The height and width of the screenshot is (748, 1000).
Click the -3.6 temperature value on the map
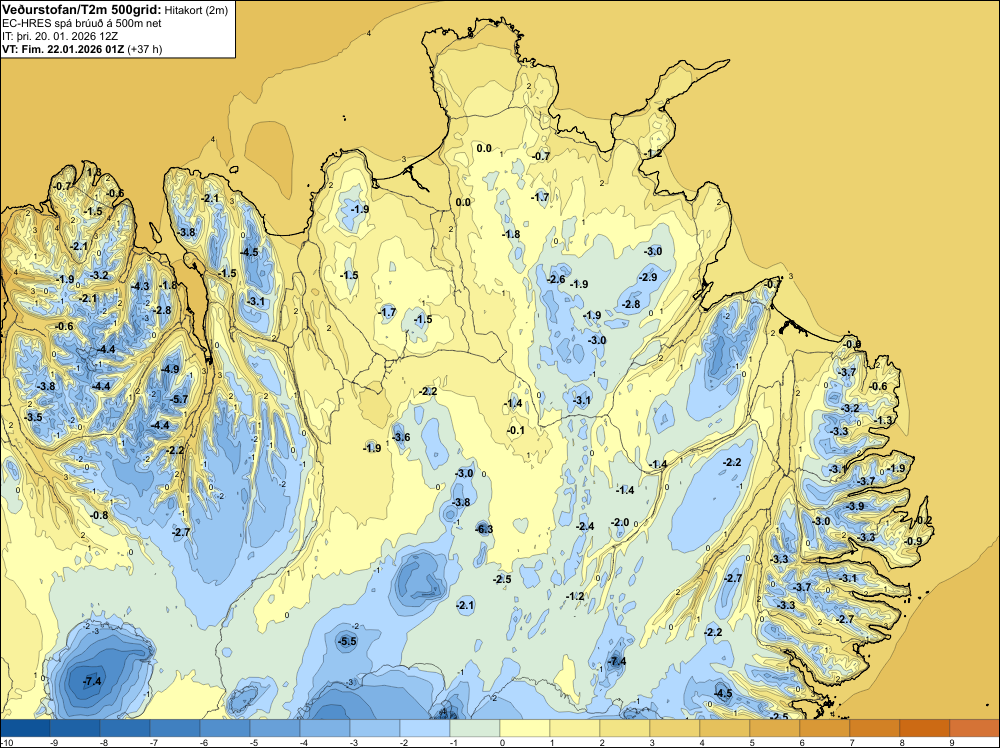point(401,437)
